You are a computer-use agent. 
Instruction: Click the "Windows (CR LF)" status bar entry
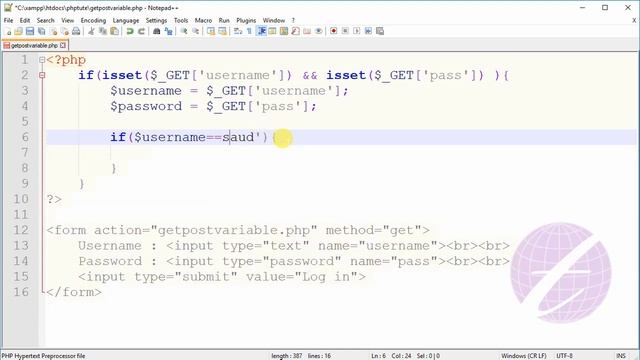coord(524,356)
